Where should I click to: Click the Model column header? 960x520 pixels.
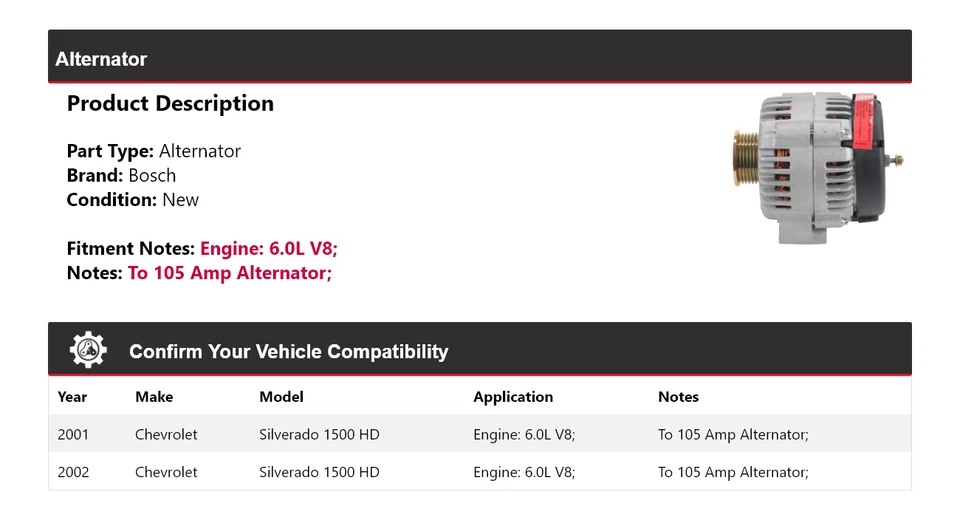(281, 397)
